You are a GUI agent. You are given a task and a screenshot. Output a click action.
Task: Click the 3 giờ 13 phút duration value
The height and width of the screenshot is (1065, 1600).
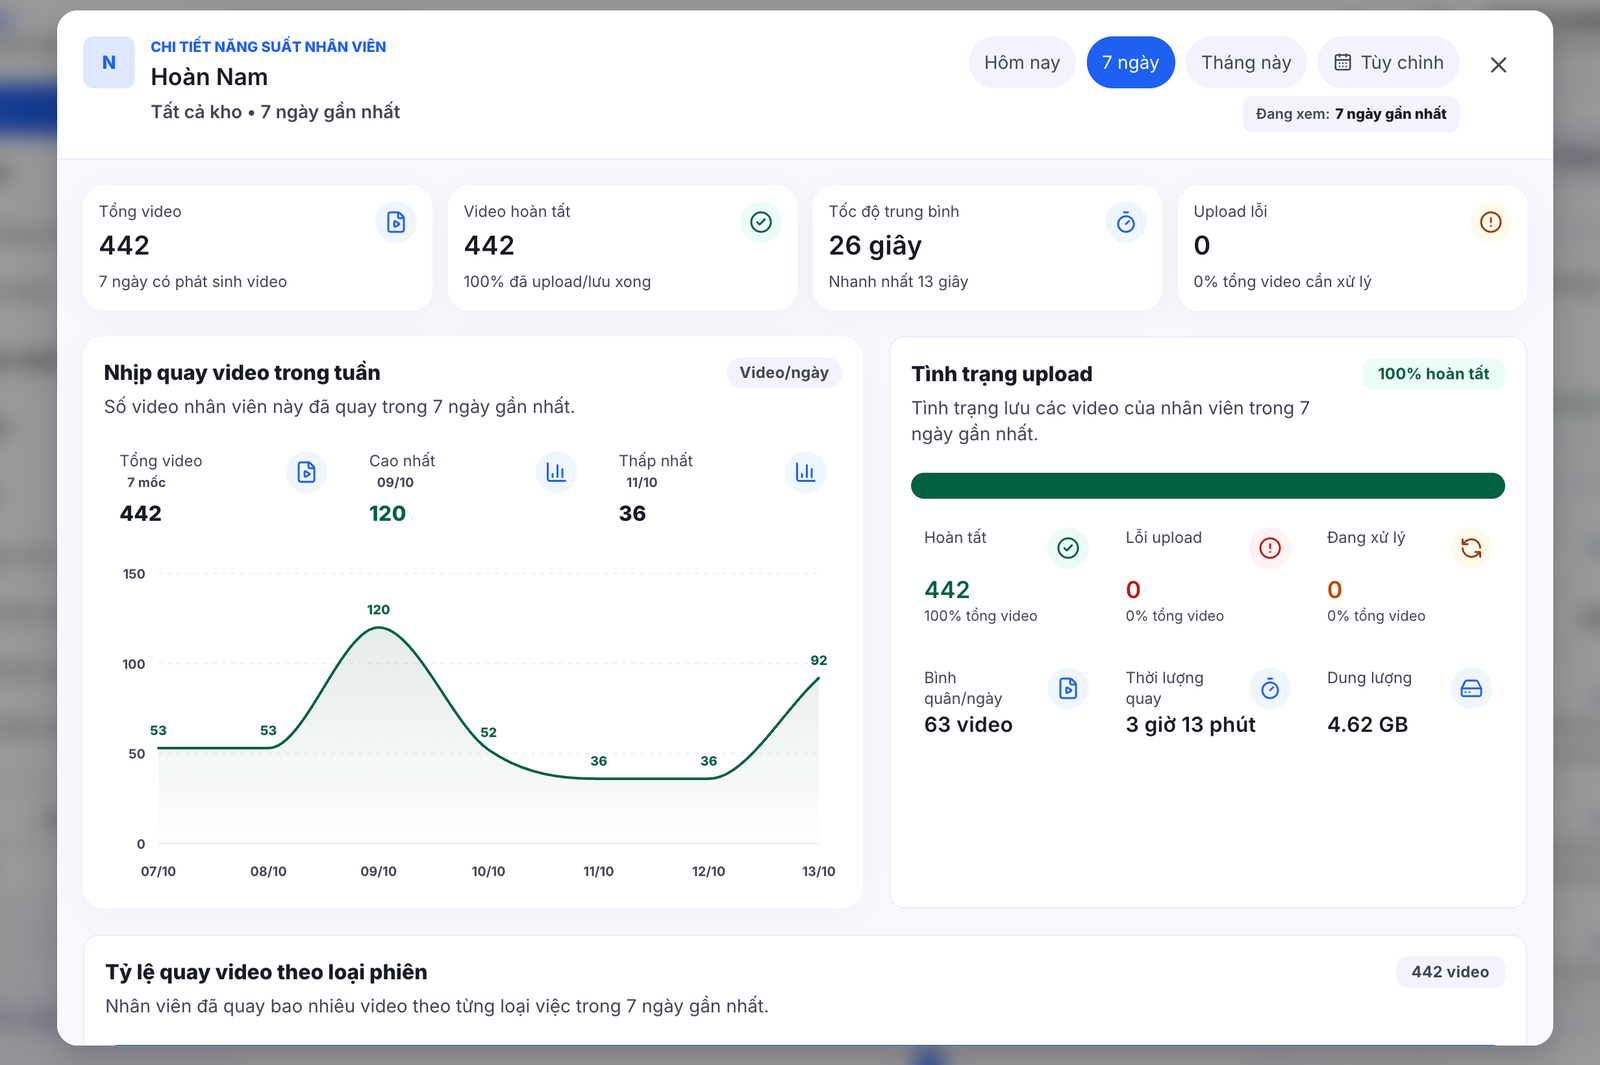tap(1190, 725)
